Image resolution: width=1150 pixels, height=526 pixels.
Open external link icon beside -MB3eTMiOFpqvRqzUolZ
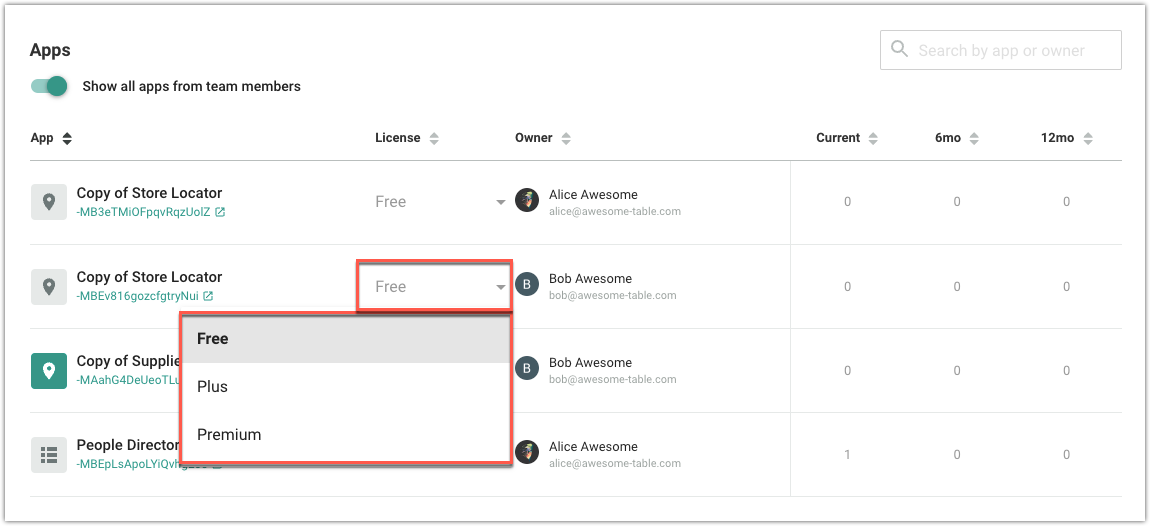pyautogui.click(x=220, y=213)
